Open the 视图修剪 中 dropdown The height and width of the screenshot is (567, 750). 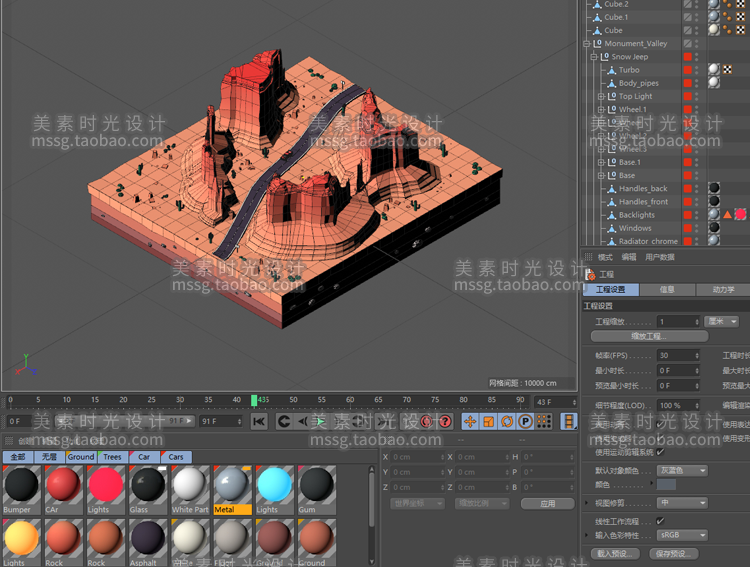[x=682, y=503]
